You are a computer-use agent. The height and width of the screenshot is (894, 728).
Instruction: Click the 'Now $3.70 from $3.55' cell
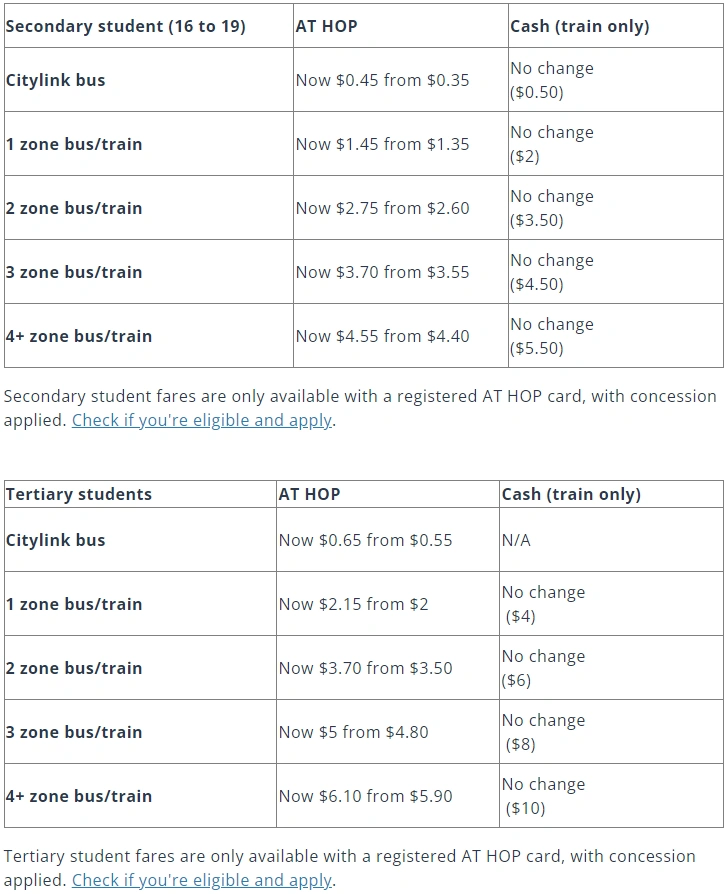[382, 272]
